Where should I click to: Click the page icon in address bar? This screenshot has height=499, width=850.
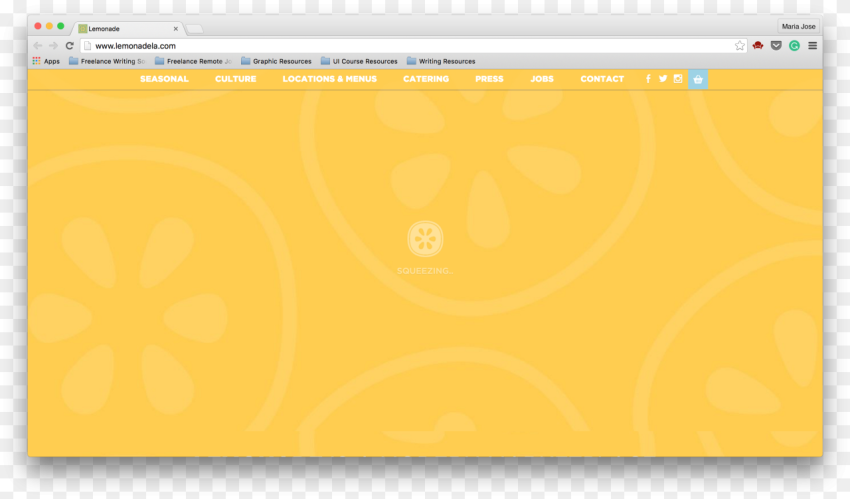click(87, 46)
